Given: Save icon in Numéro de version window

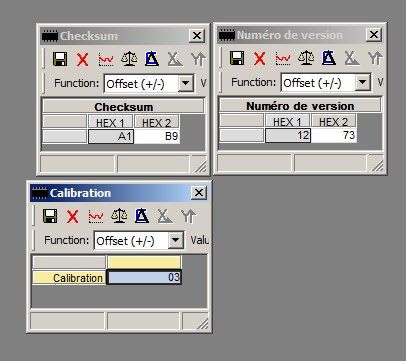Looking at the screenshot, I should tap(237, 58).
